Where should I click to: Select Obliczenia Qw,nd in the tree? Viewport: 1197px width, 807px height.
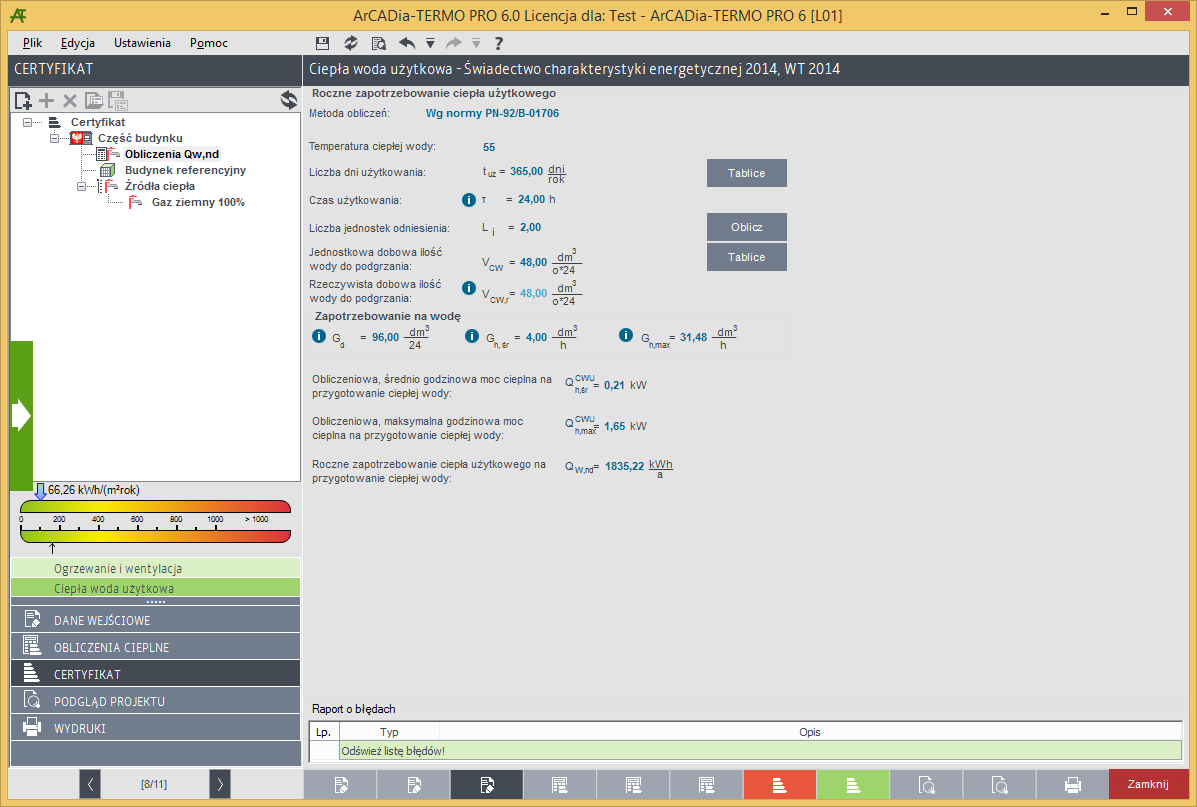tap(172, 154)
